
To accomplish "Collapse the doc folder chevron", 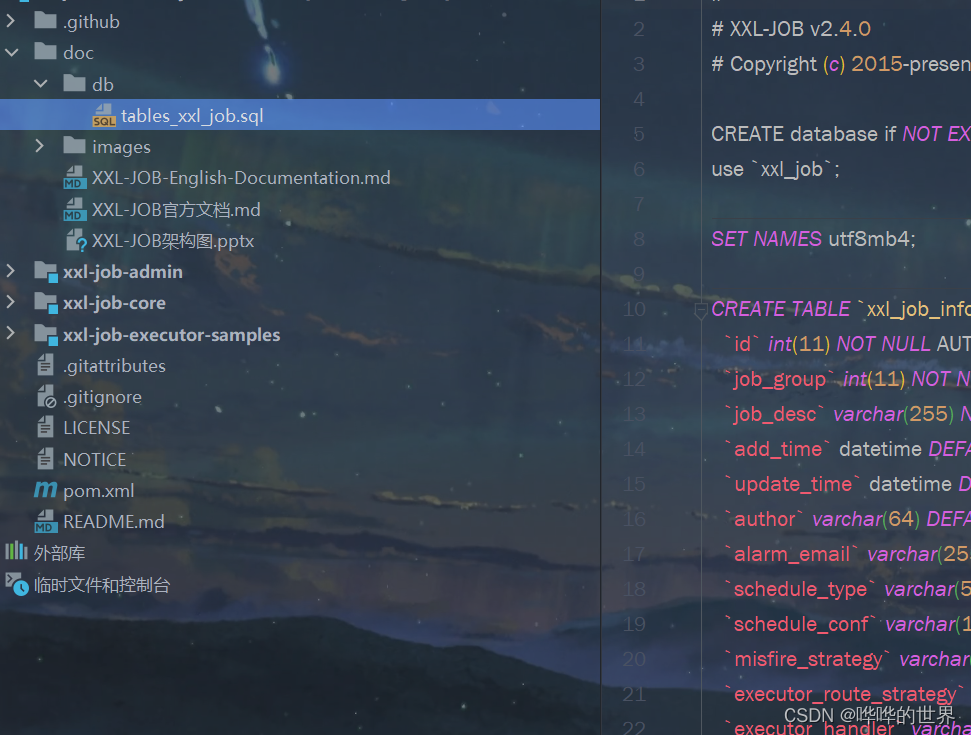I will (11, 53).
